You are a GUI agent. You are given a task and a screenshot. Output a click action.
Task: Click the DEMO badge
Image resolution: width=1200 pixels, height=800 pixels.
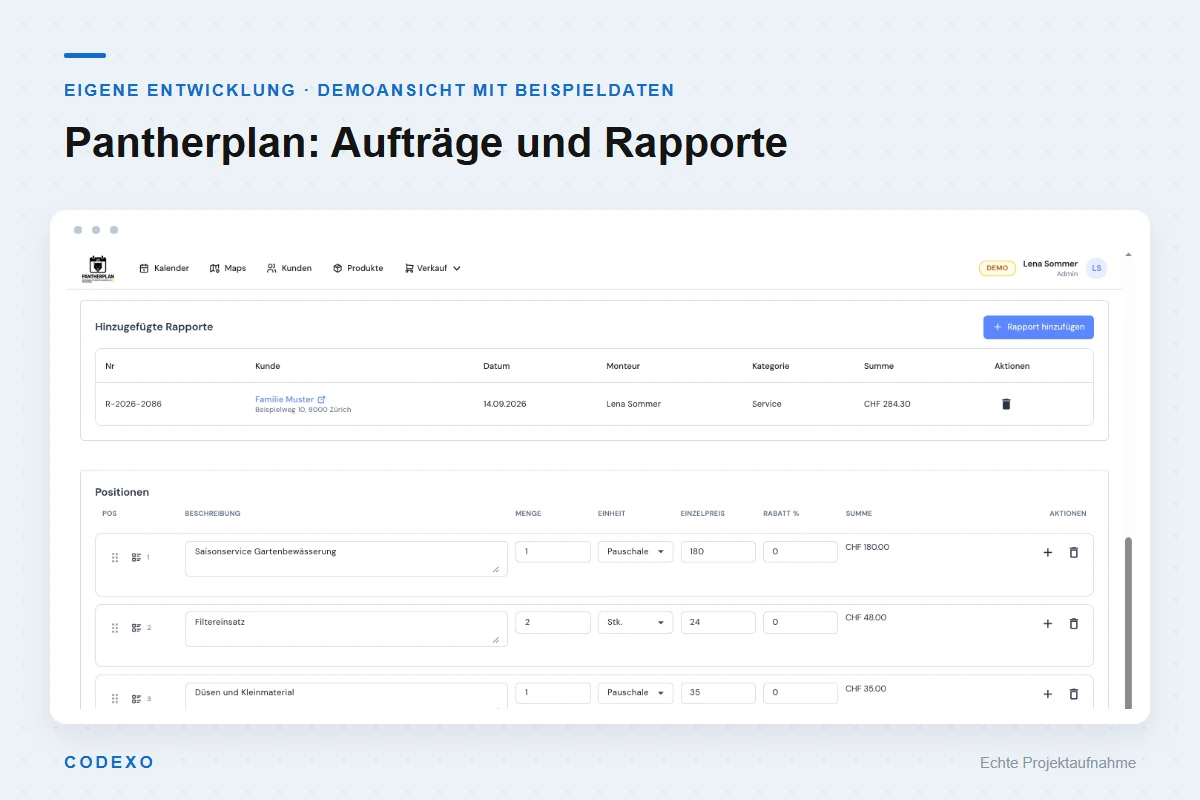(997, 268)
